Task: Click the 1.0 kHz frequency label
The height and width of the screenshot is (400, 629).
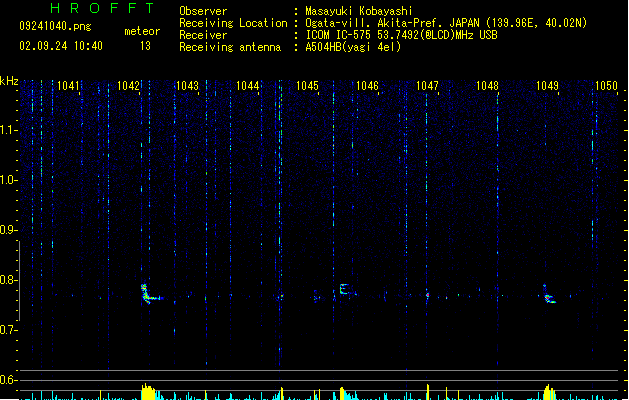Action: pos(9,180)
